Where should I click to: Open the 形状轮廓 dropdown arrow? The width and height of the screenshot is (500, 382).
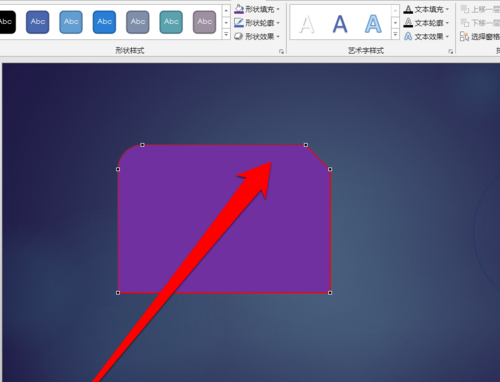click(278, 23)
